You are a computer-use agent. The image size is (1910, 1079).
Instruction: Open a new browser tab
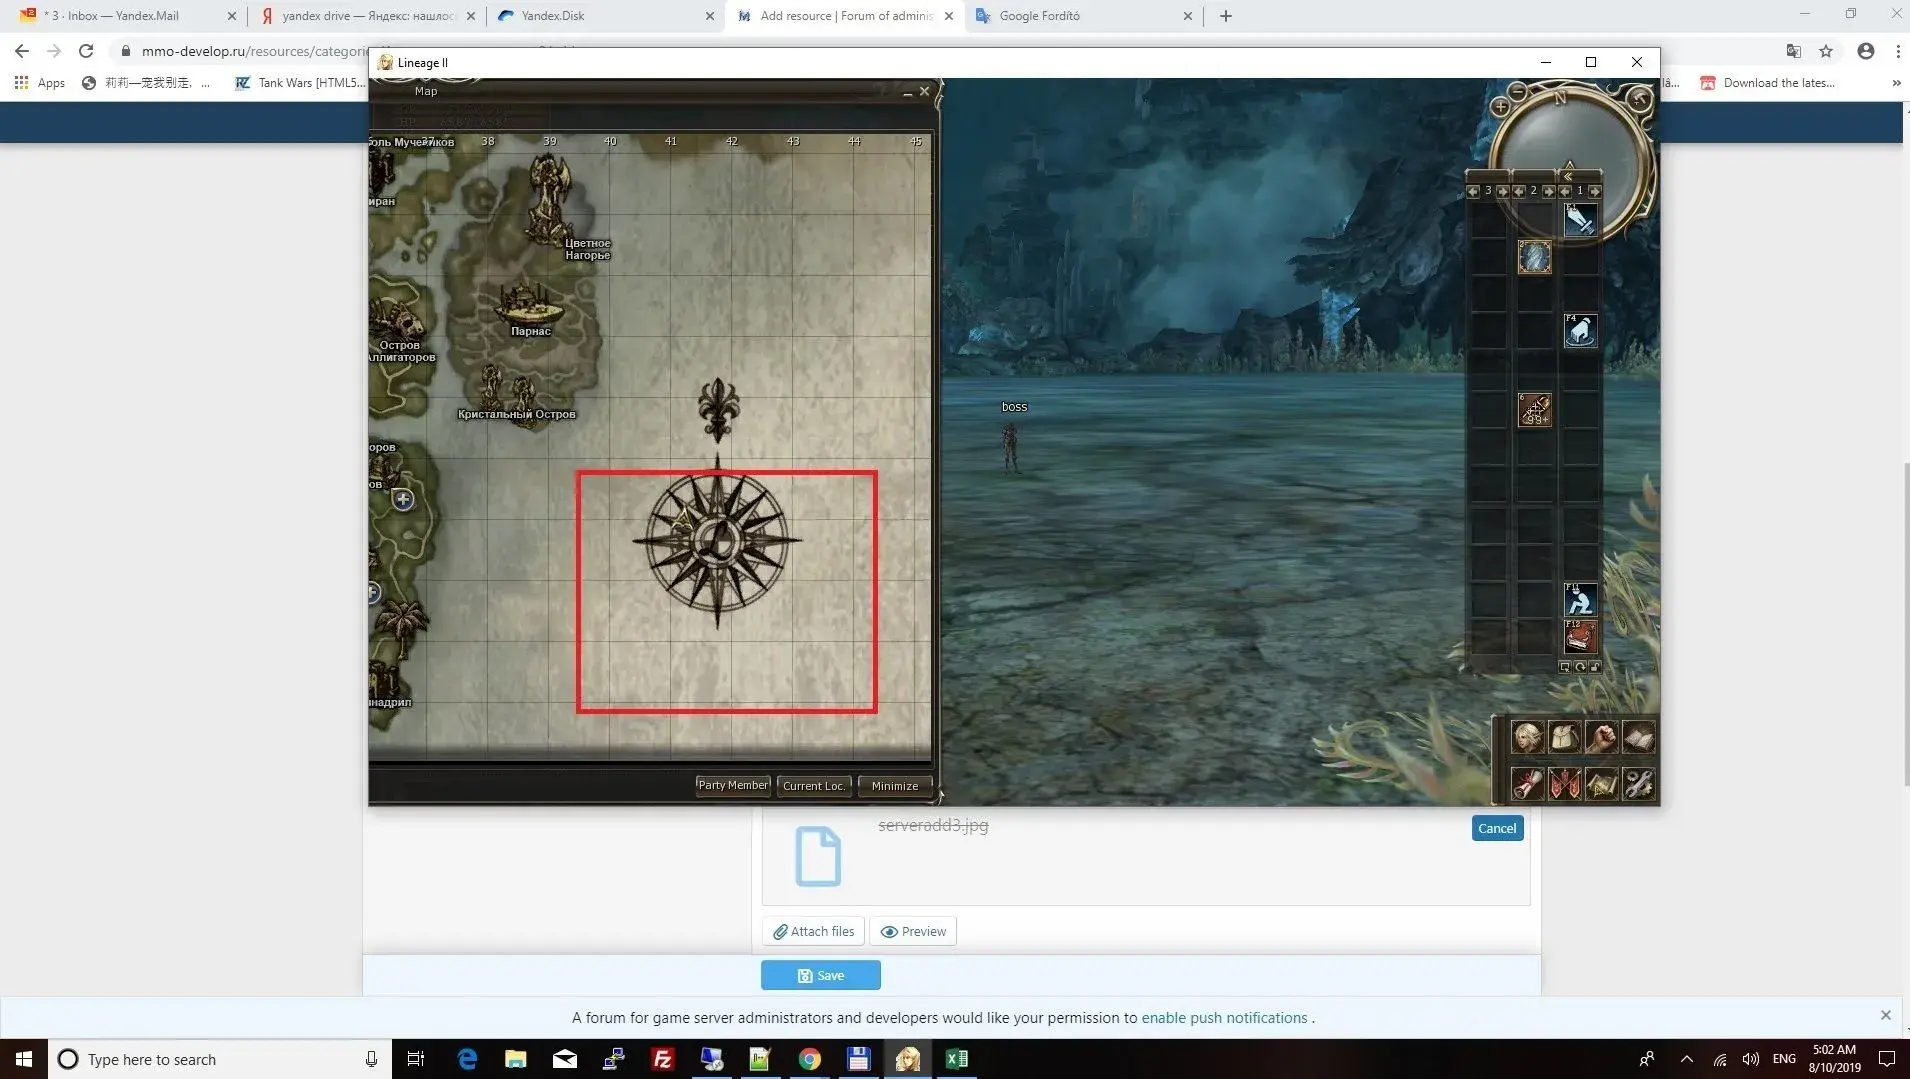coord(1226,16)
